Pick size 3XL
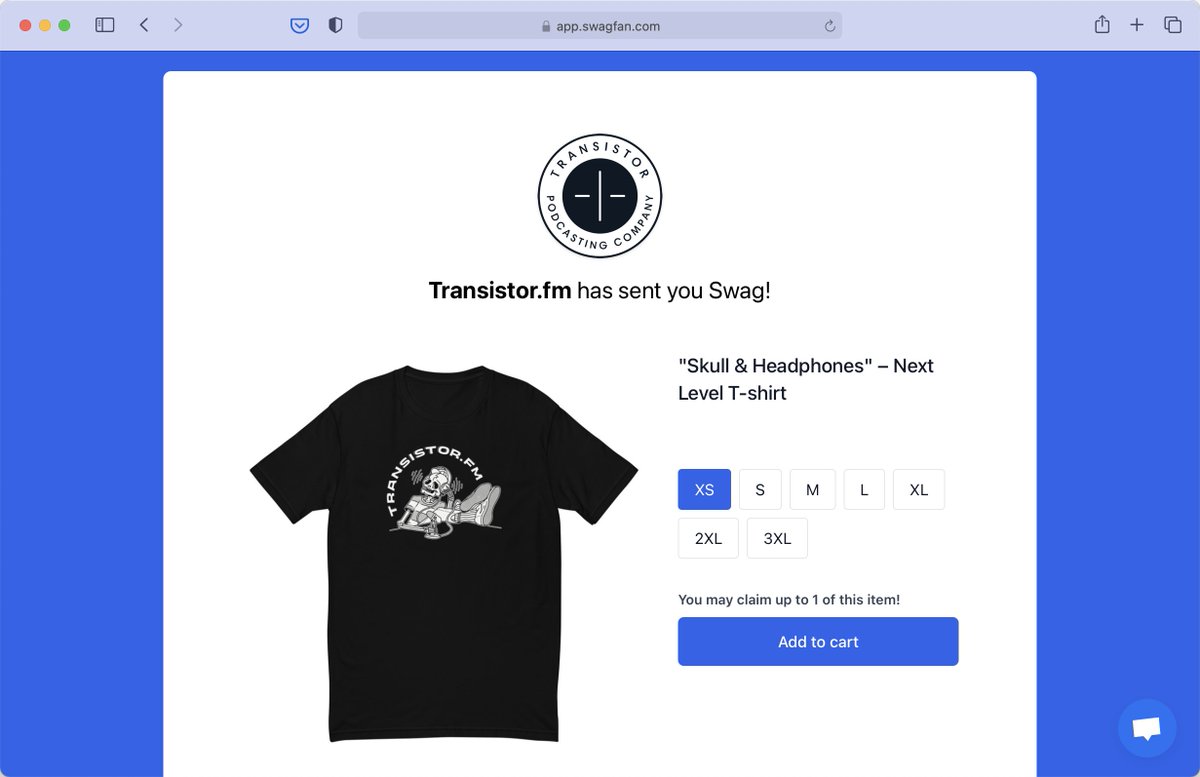 (777, 538)
